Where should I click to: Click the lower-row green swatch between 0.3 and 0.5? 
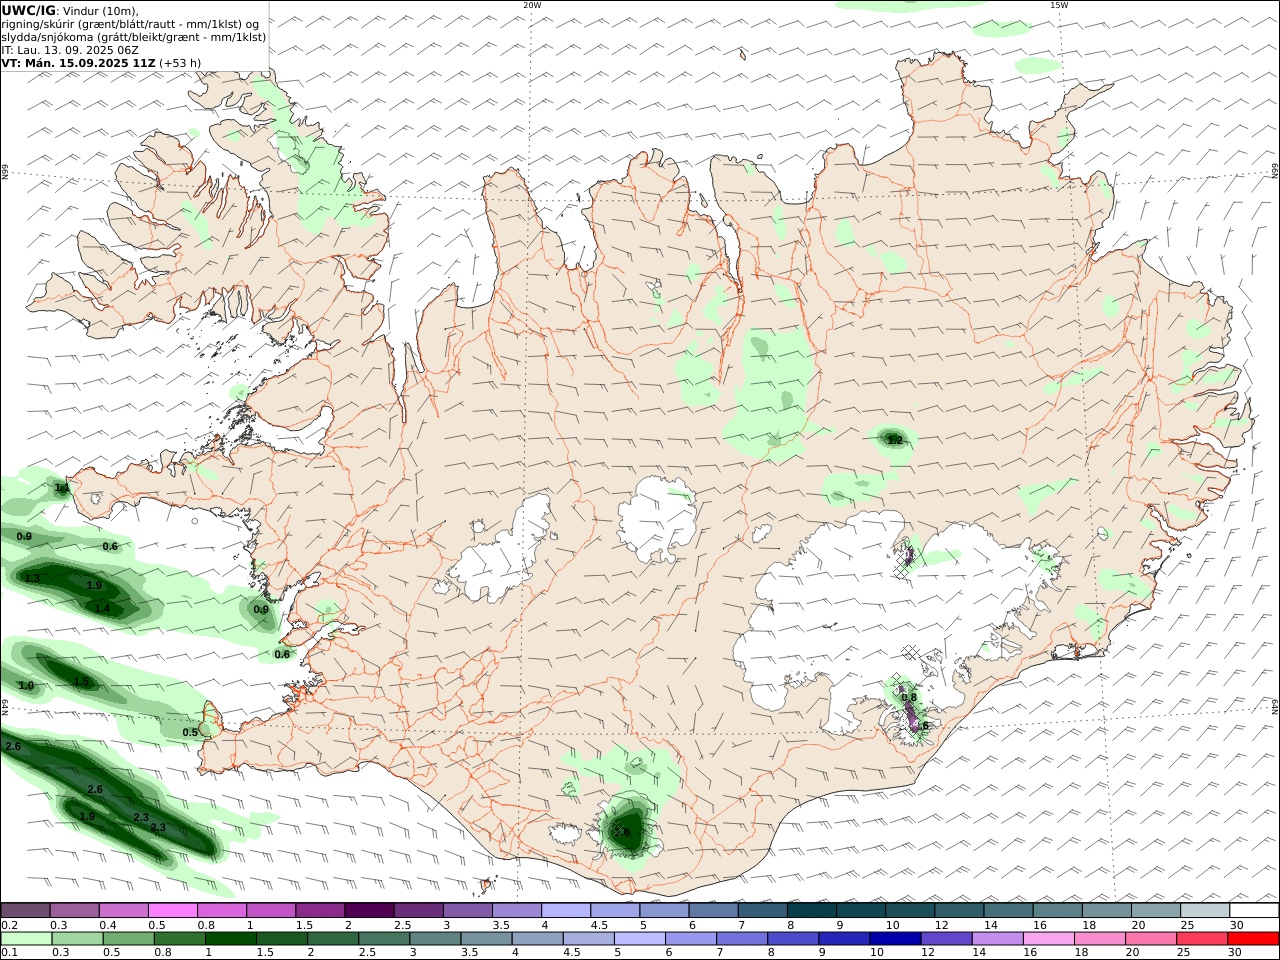pyautogui.click(x=77, y=939)
